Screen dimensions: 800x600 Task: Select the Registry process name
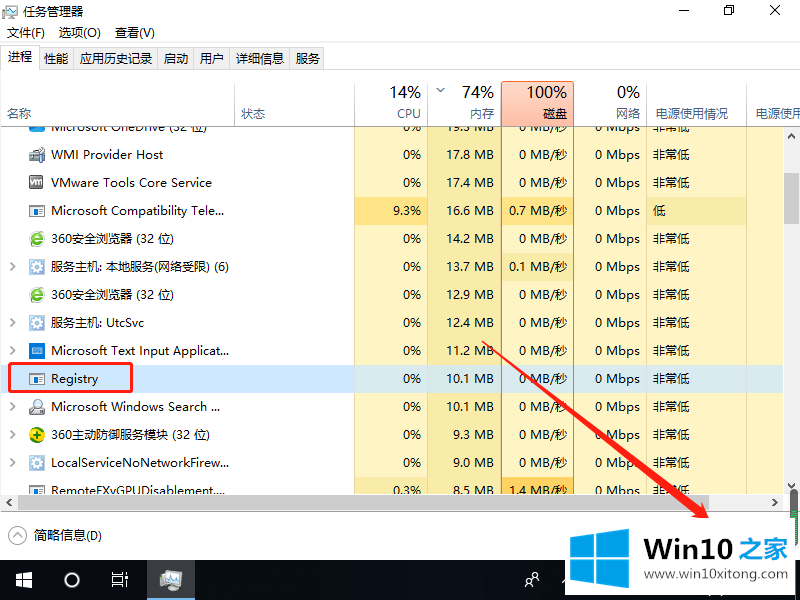pos(74,379)
